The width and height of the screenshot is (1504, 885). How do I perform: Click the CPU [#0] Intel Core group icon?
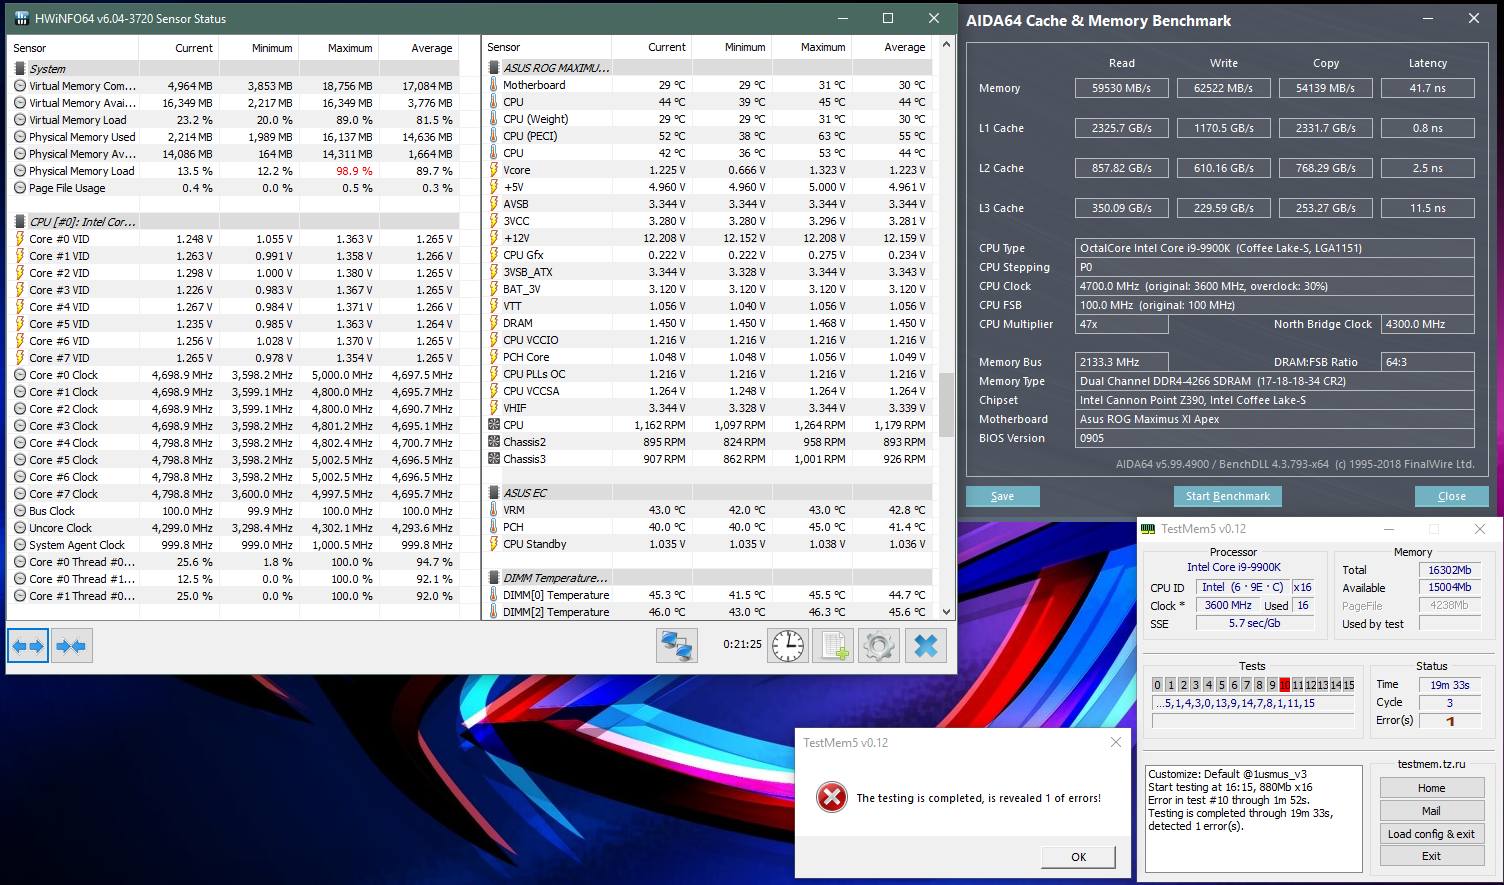tap(20, 222)
